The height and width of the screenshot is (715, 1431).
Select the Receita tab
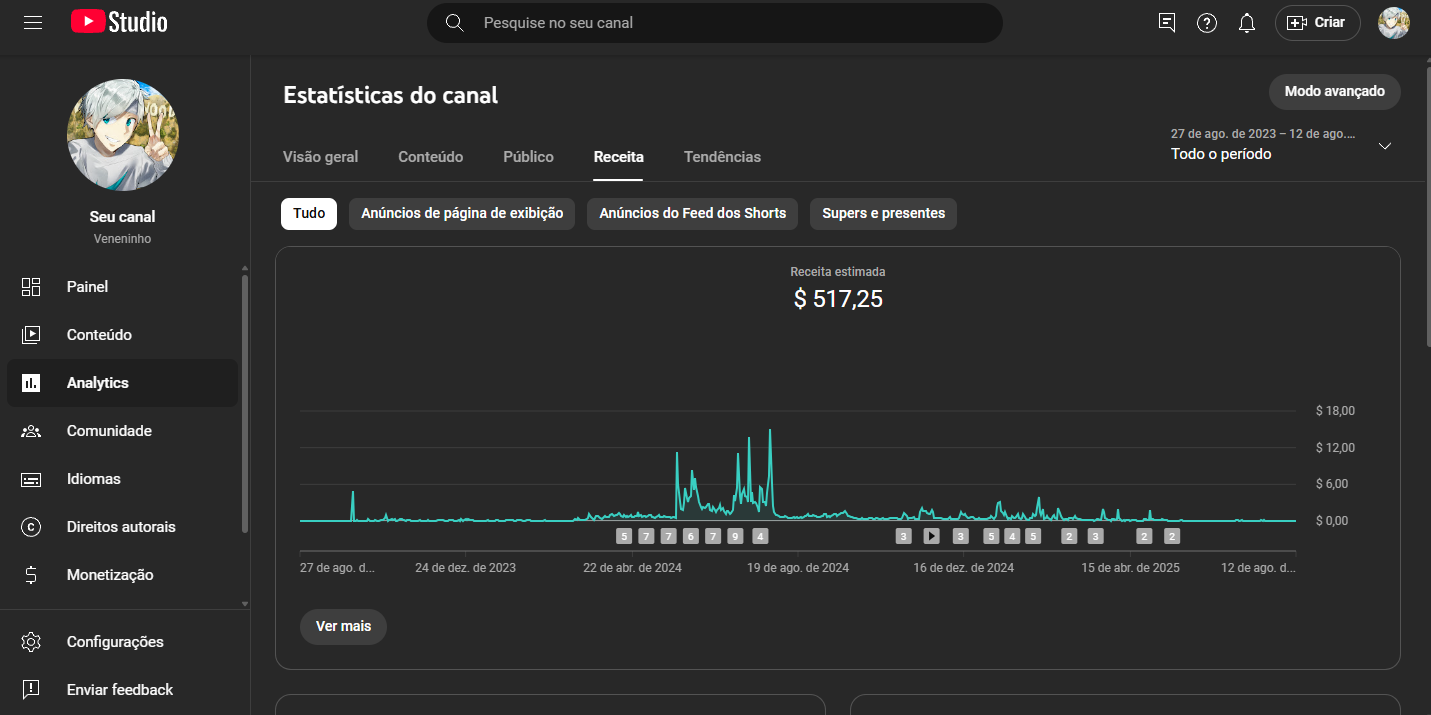618,157
